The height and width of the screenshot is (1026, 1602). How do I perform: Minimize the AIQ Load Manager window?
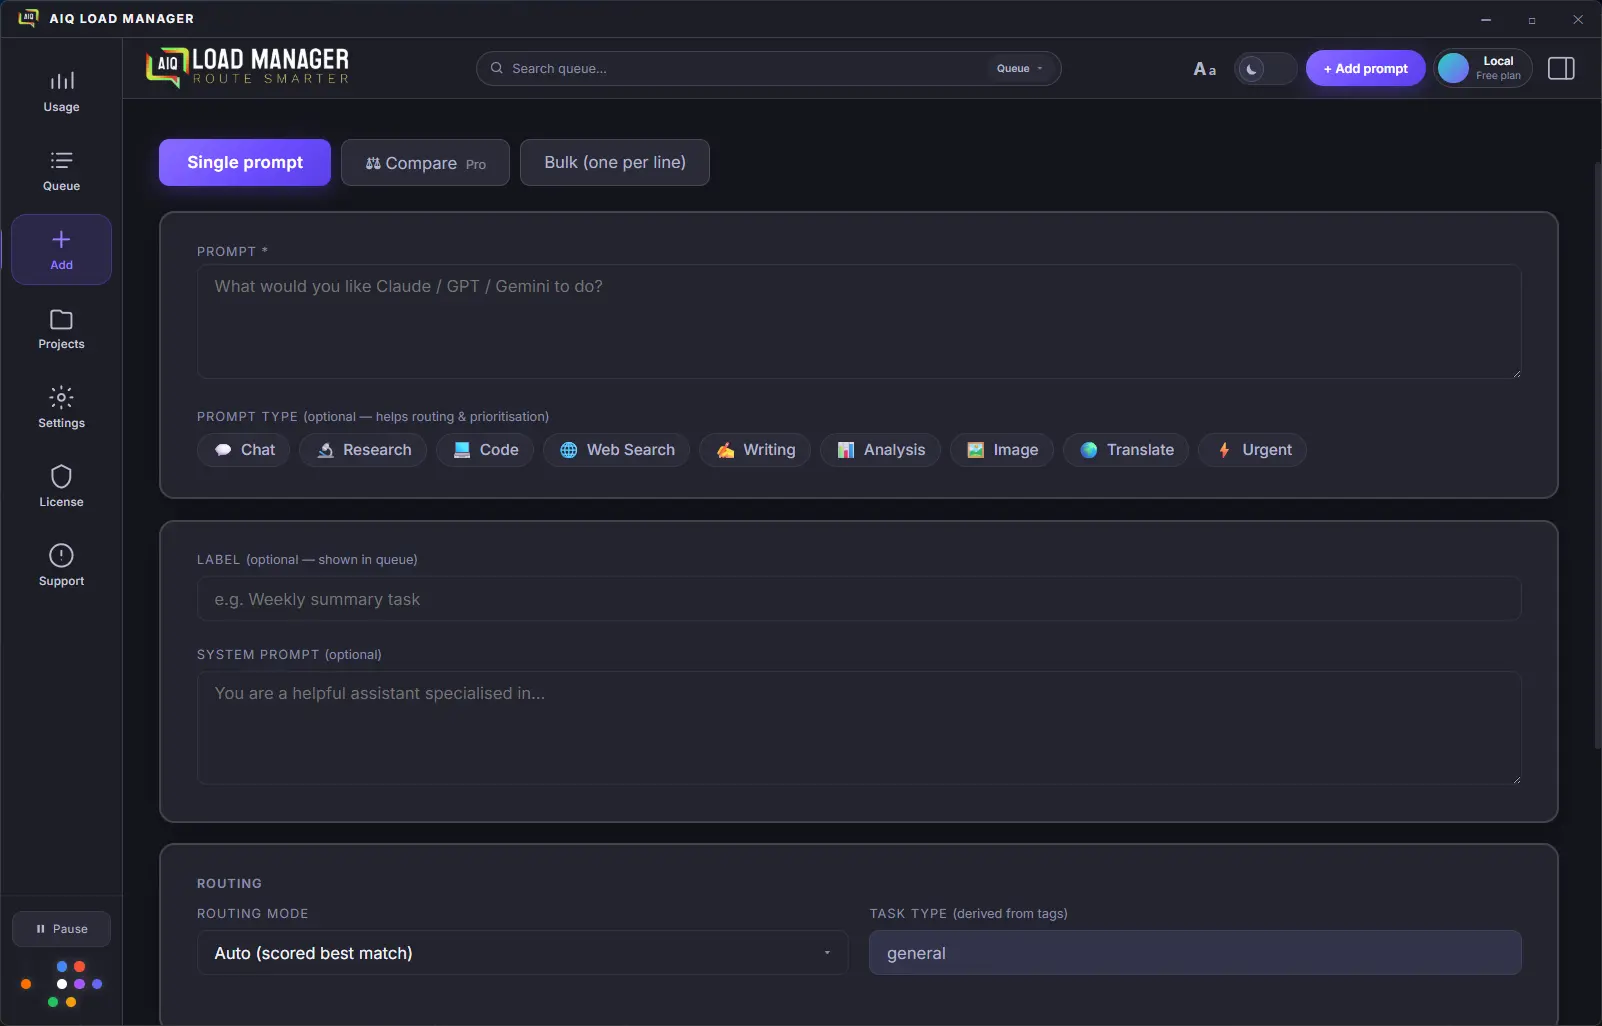click(1486, 19)
